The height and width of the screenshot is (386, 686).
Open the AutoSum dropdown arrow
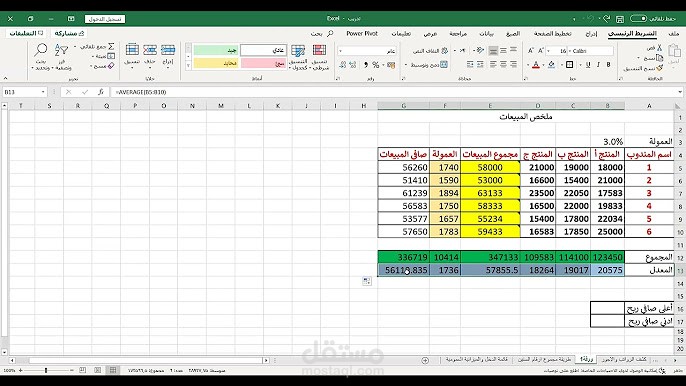click(75, 46)
